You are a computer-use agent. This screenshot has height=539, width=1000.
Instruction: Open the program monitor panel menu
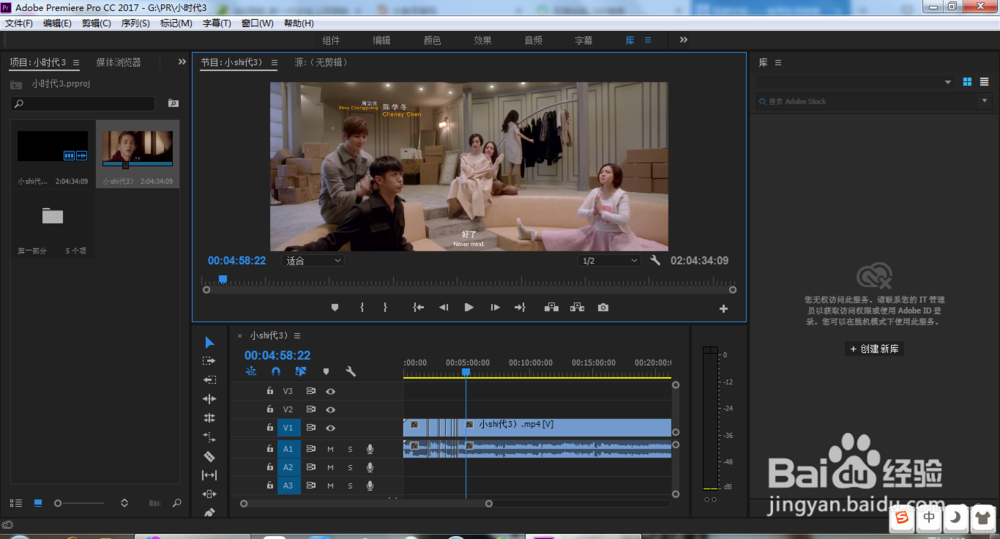pos(274,63)
